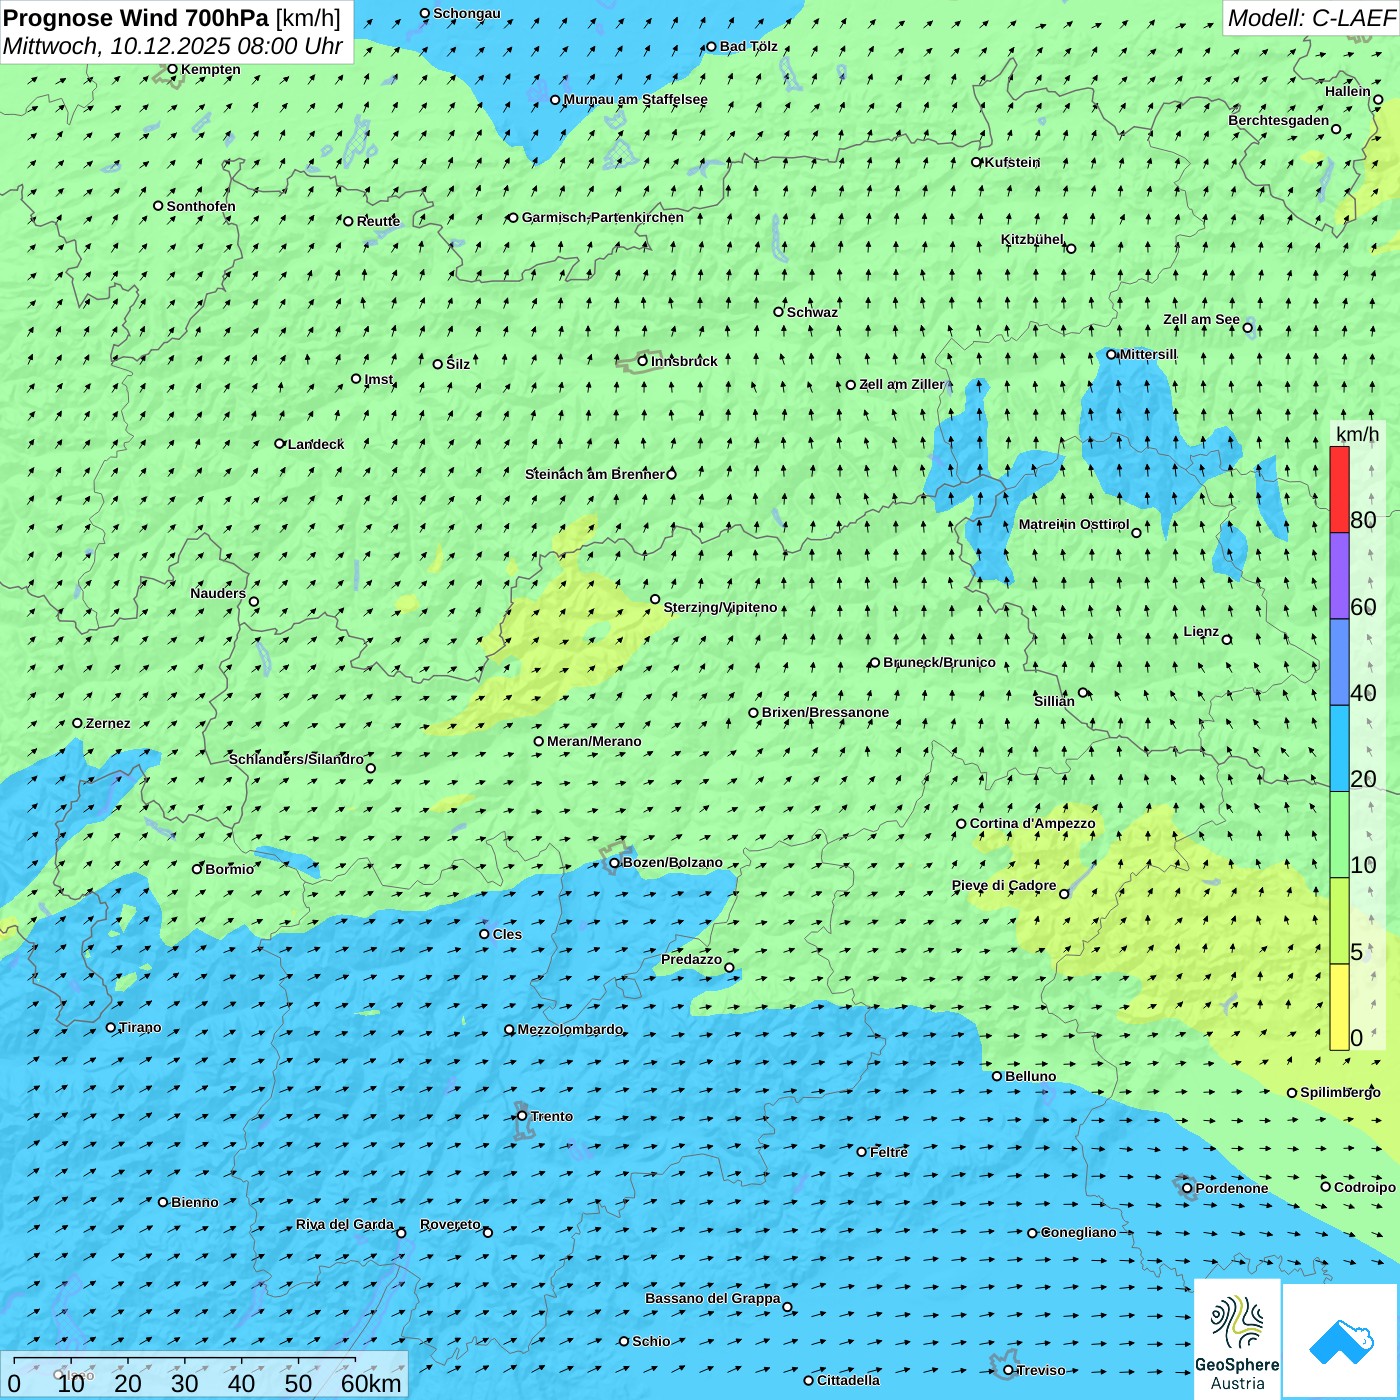The width and height of the screenshot is (1400, 1400).
Task: Select the Innsbruck city marker
Action: (643, 361)
